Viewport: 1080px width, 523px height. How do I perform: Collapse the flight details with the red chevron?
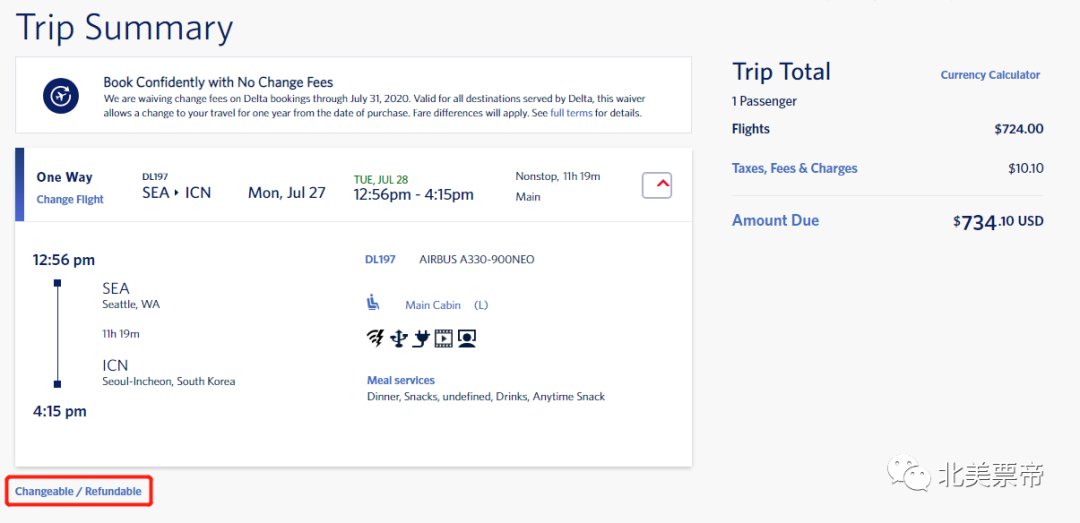tap(657, 185)
